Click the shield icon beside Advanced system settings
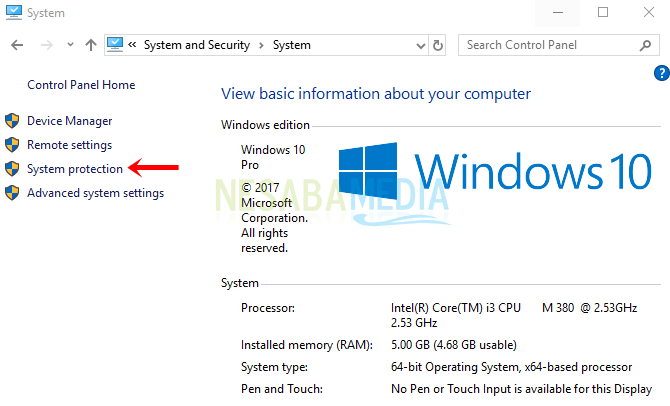Image resolution: width=670 pixels, height=406 pixels. click(13, 193)
